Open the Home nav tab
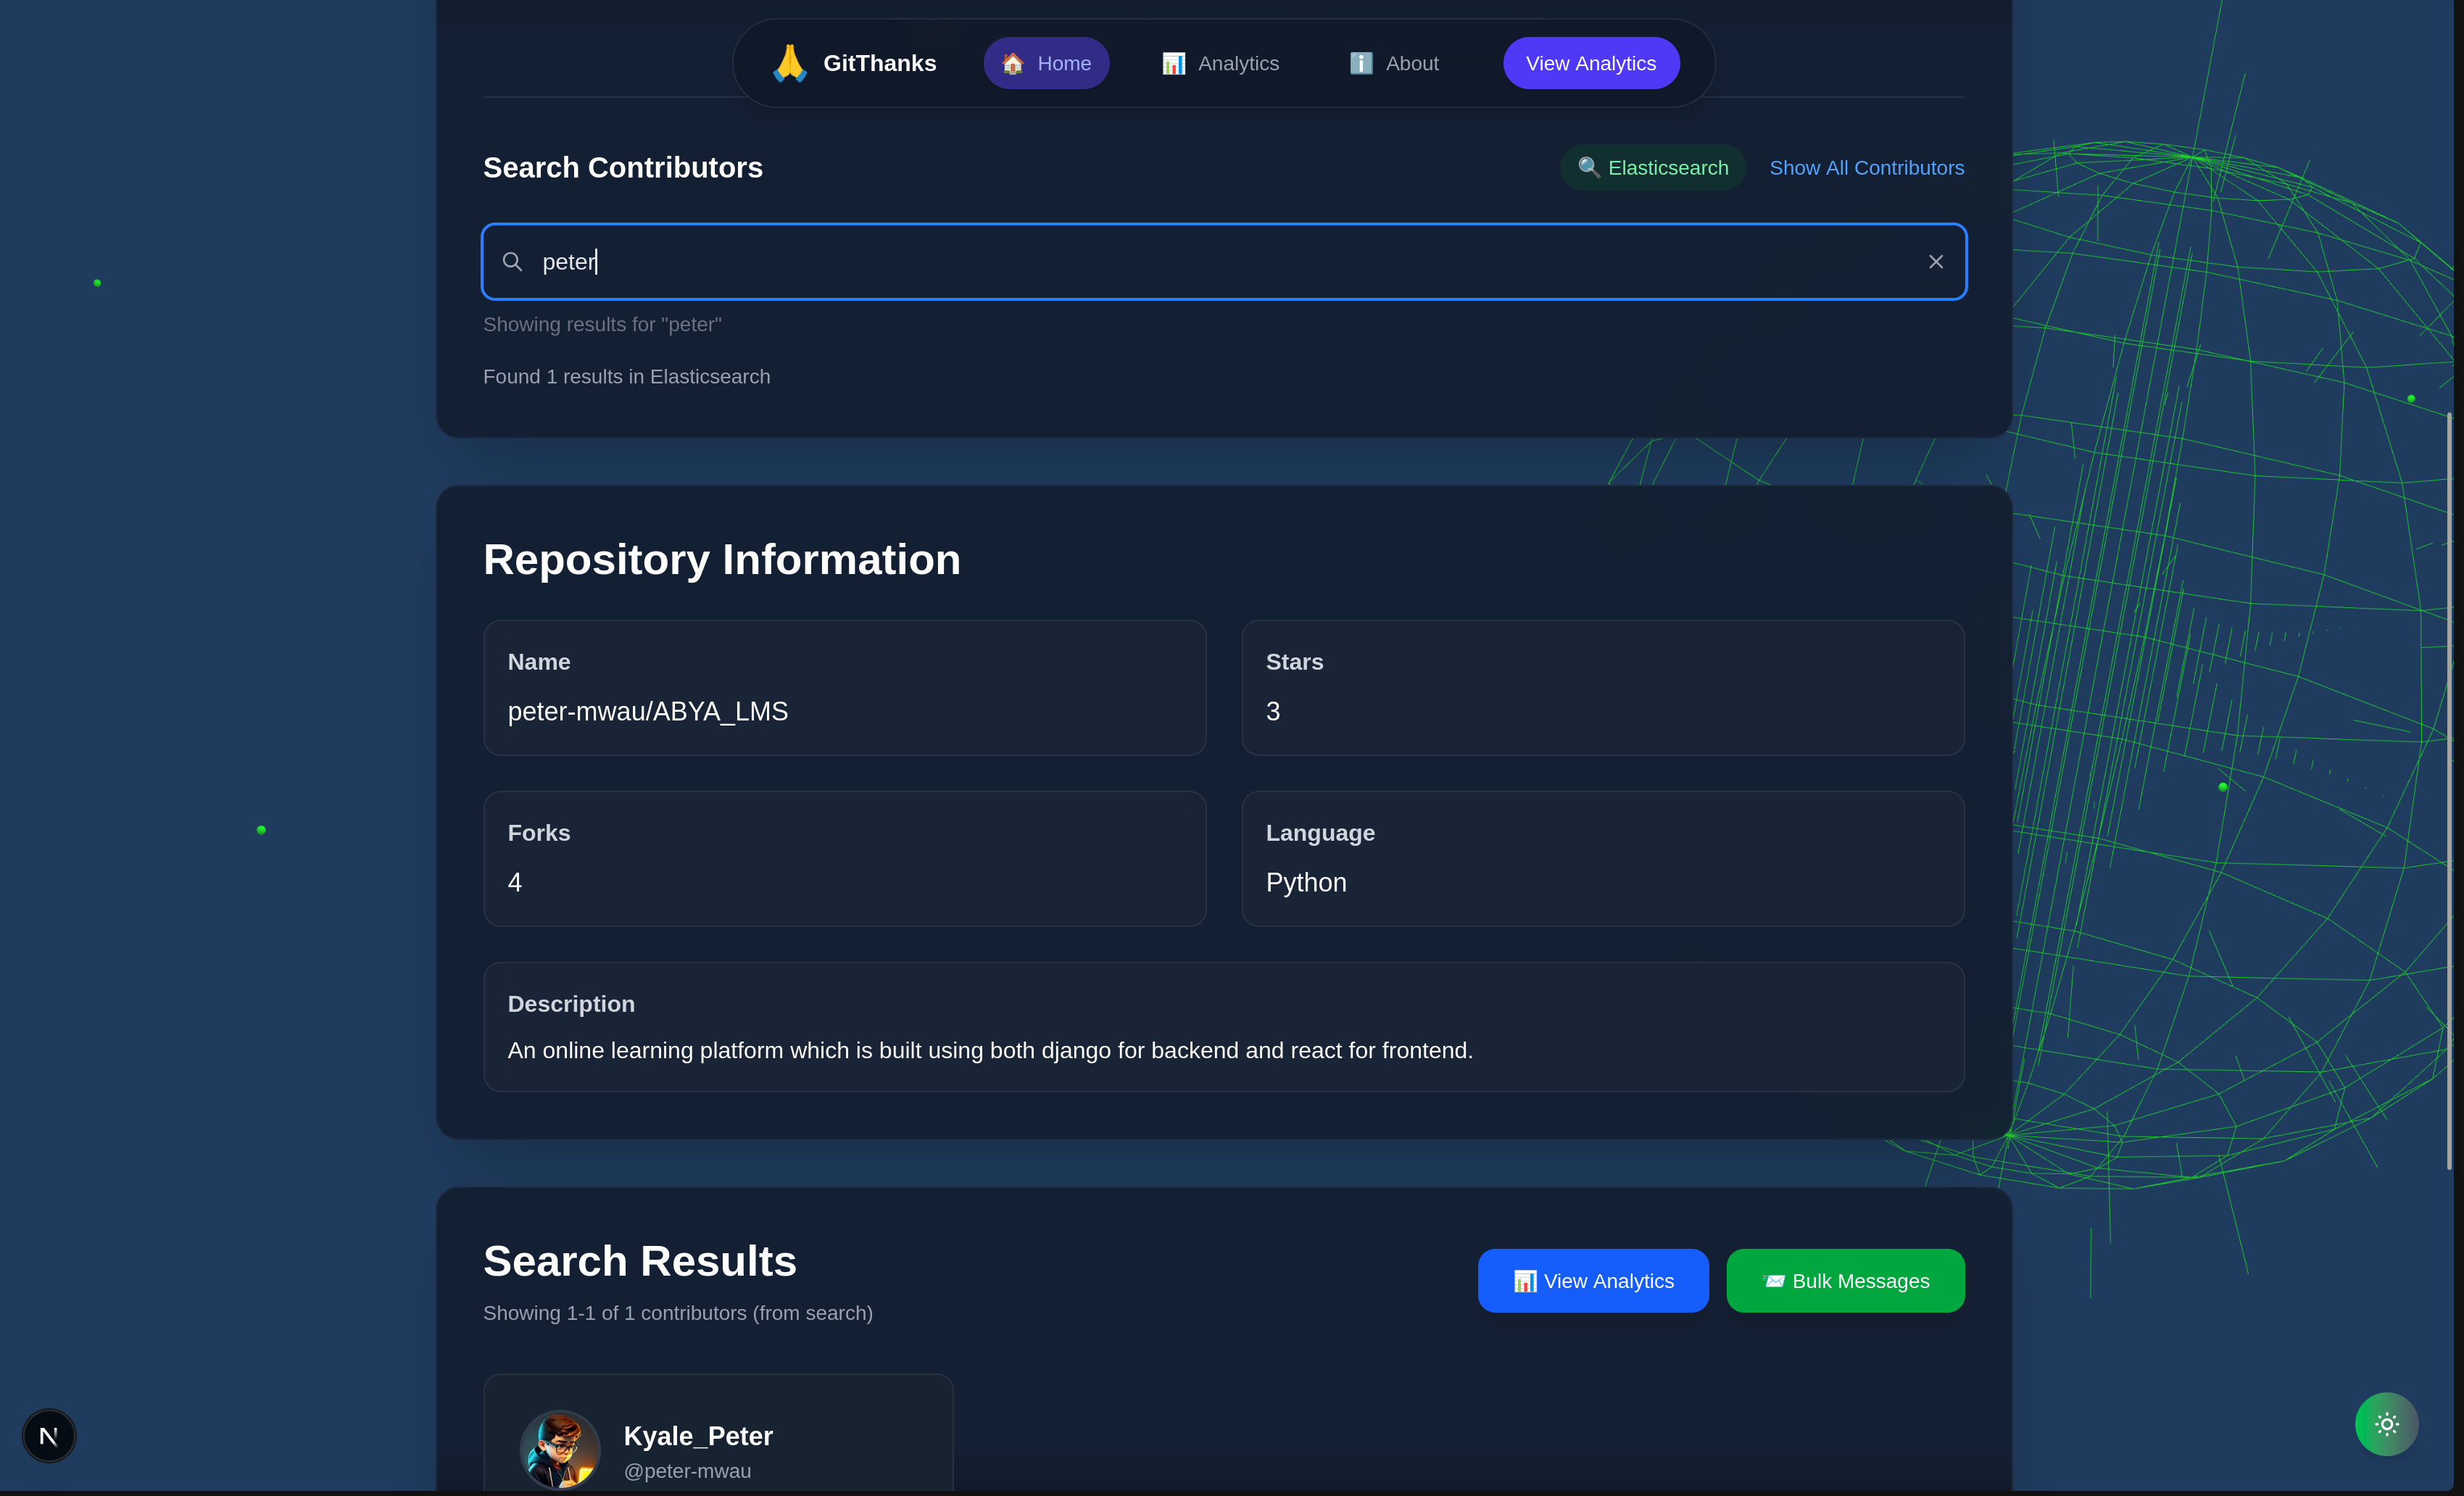2464x1496 pixels. (x=1046, y=63)
